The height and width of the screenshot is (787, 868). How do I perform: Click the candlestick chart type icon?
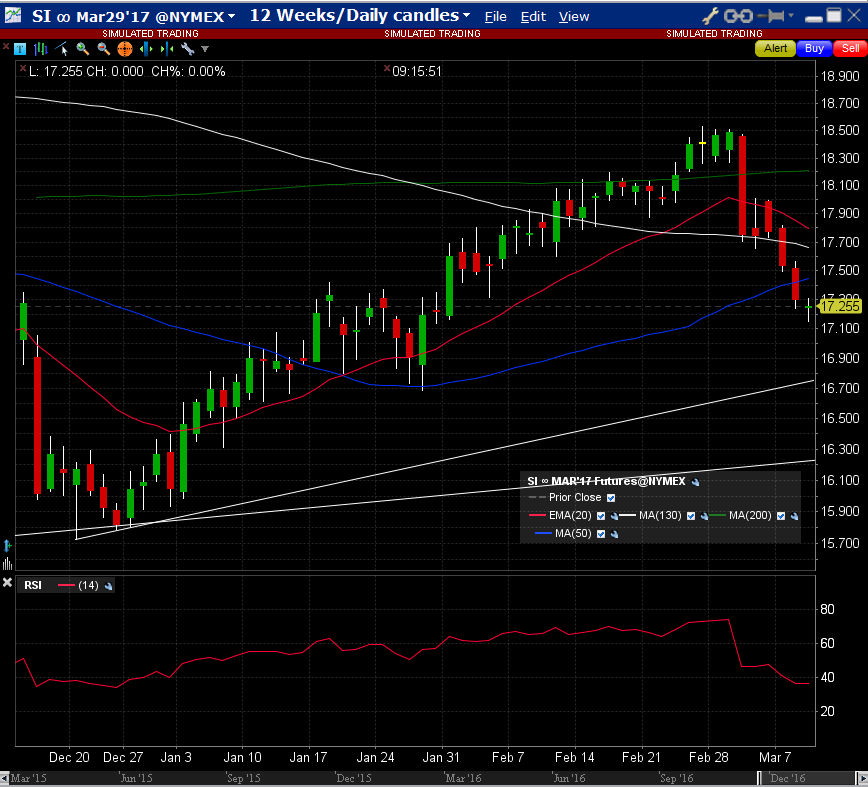41,49
